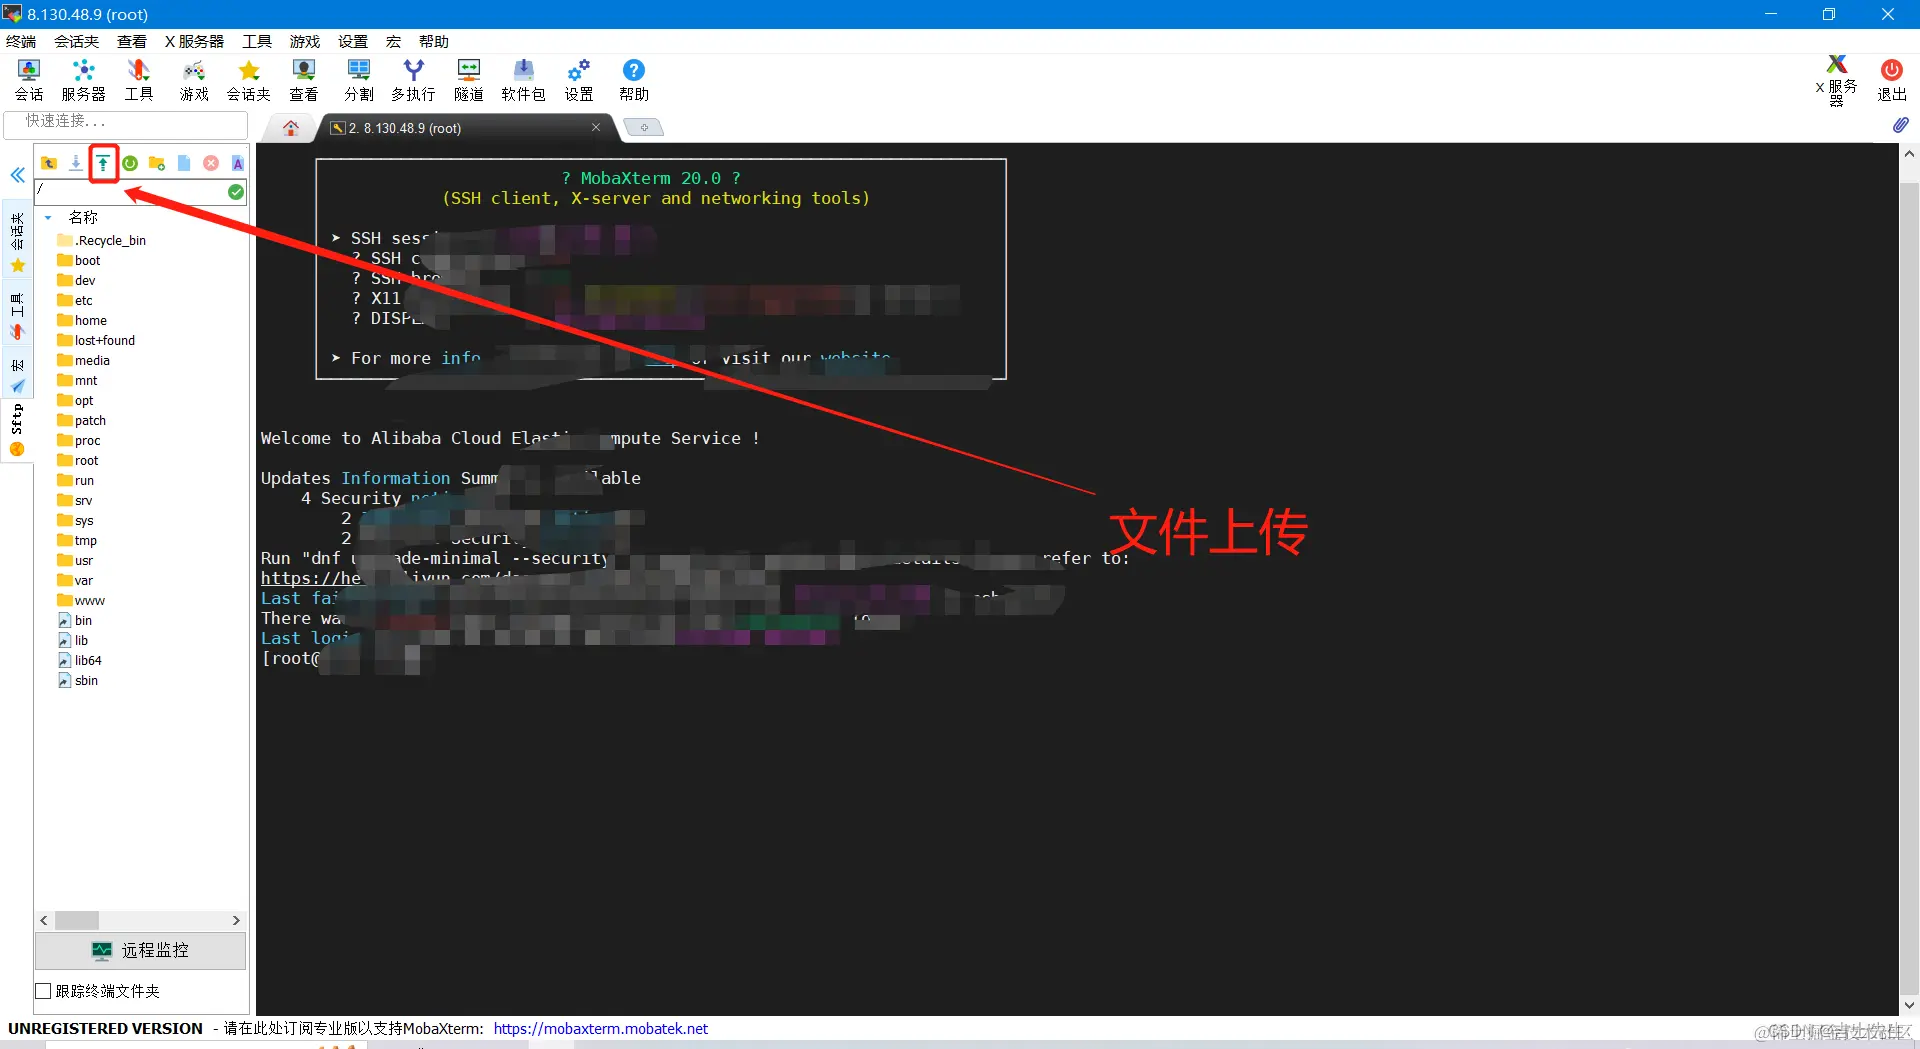The height and width of the screenshot is (1049, 1920).
Task: Click the 查看 view toolbar icon
Action: pos(303,80)
